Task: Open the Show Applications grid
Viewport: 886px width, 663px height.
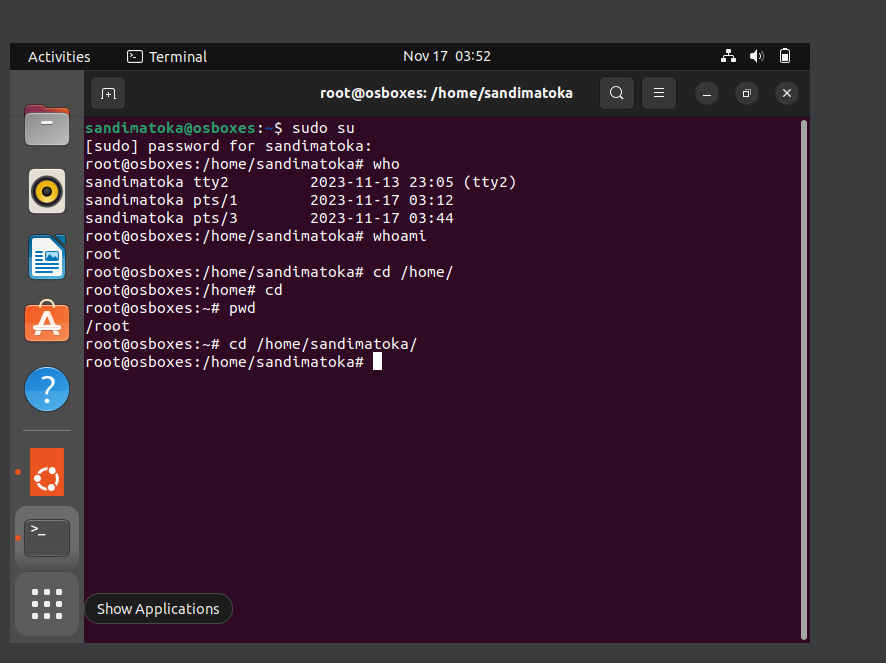Action: point(47,604)
